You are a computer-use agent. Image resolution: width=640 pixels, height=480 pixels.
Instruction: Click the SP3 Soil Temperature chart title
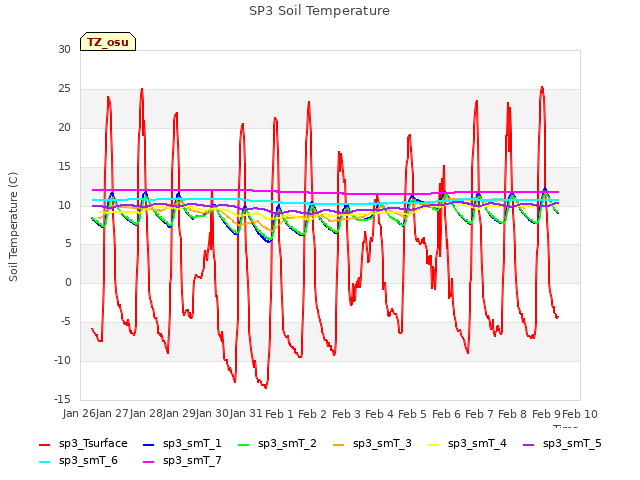coord(319,11)
